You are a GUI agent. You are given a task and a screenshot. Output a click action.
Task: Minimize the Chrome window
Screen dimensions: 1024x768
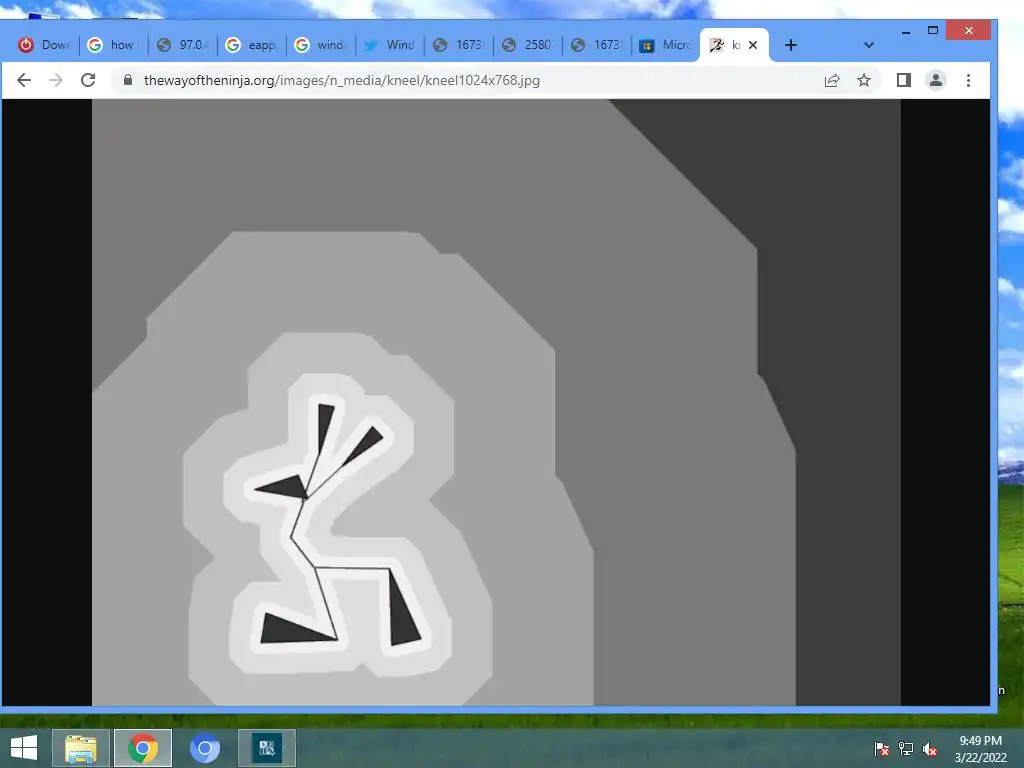(906, 31)
